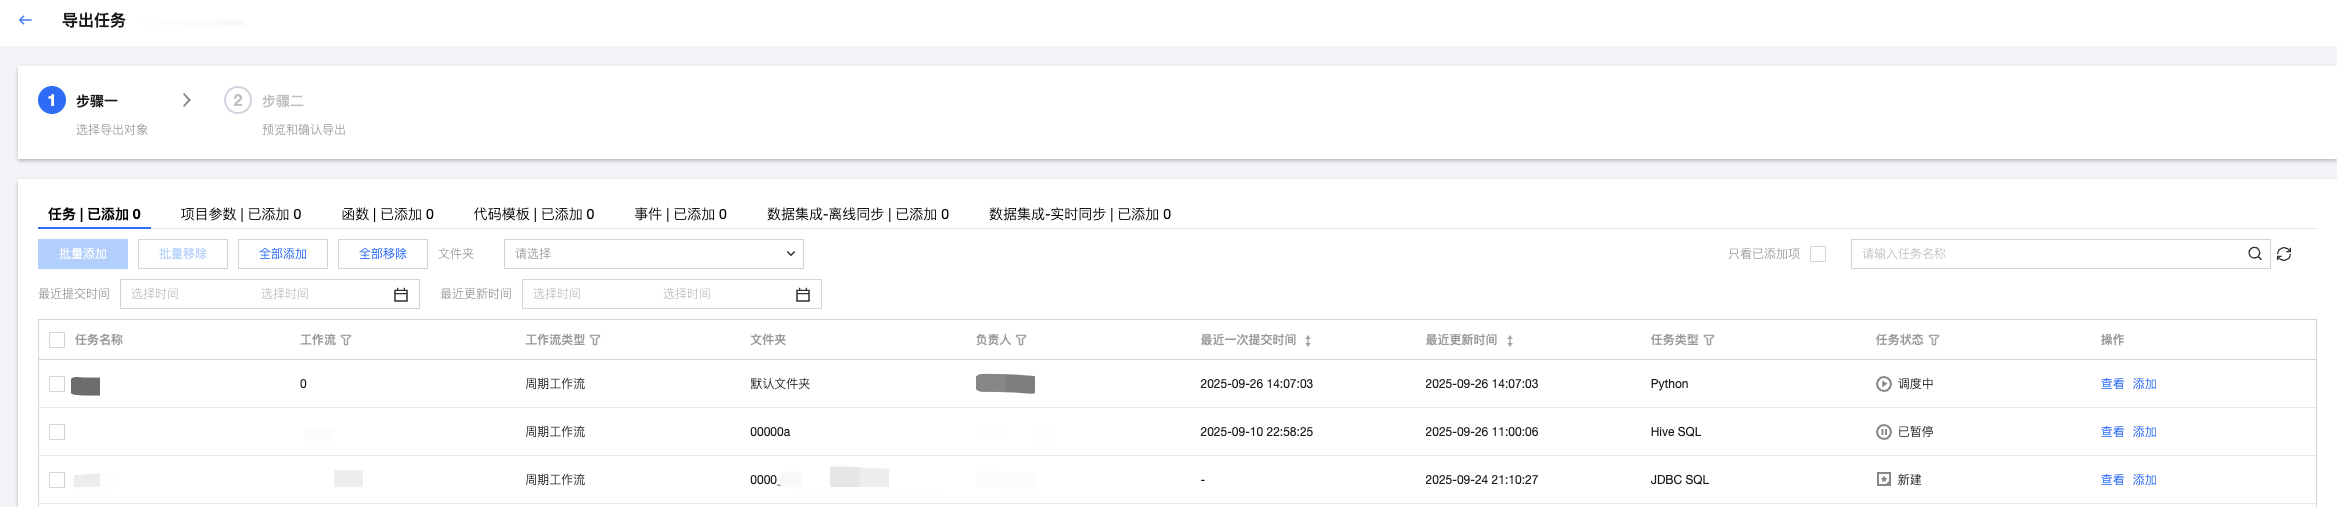
Task: Filter the 任务类型 column
Action: 1709,340
